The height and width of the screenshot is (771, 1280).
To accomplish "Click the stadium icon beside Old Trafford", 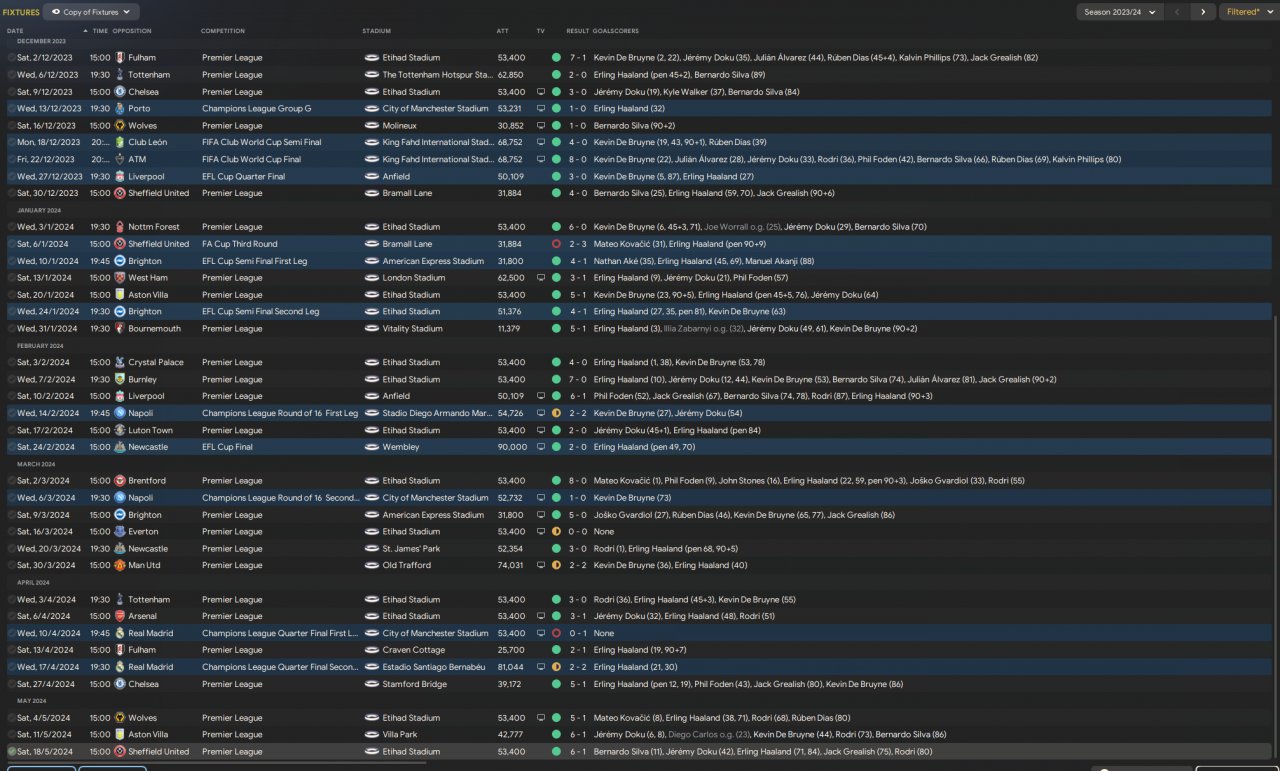I will tap(371, 566).
